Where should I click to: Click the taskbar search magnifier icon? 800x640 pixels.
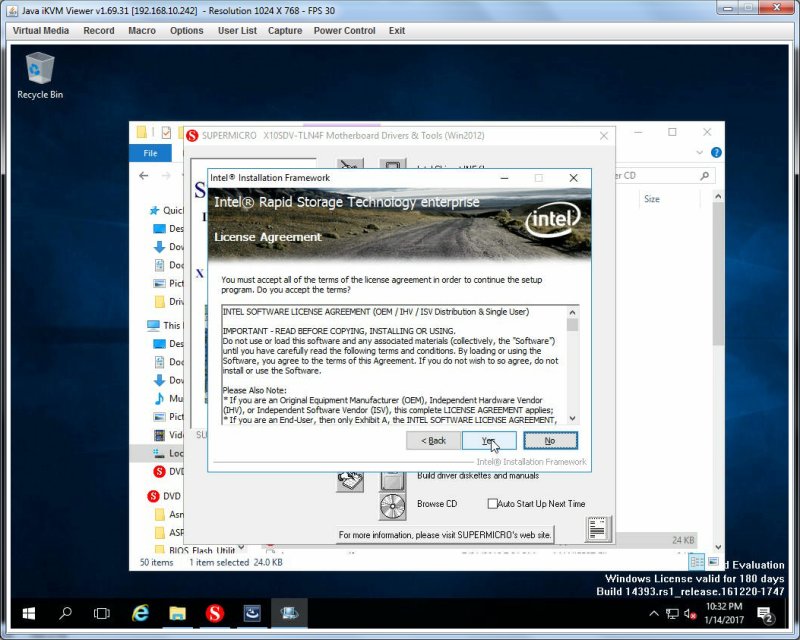tap(65, 613)
